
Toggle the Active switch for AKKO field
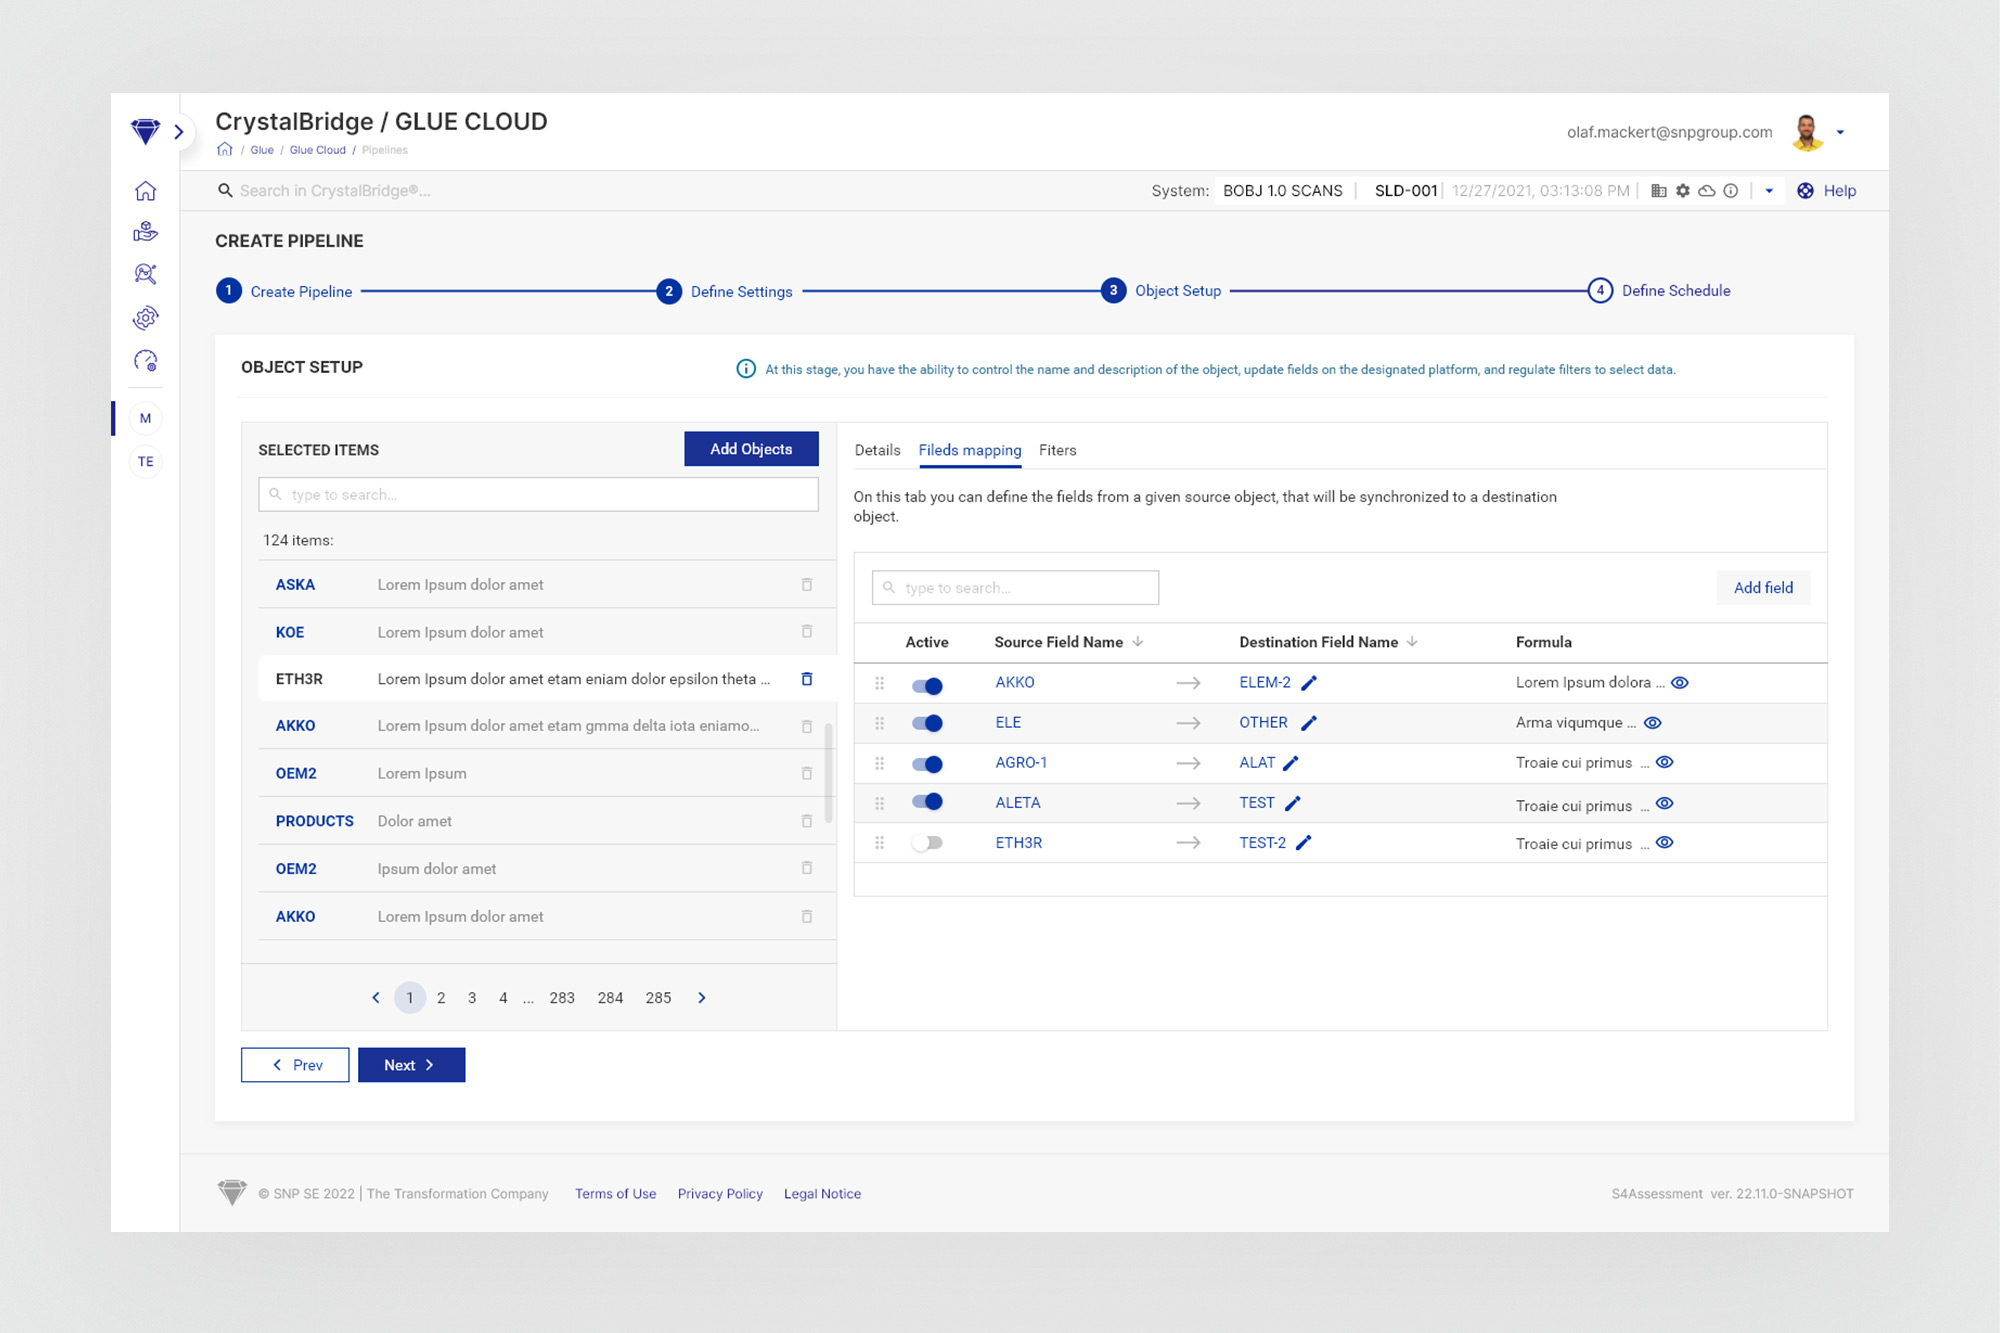tap(927, 685)
